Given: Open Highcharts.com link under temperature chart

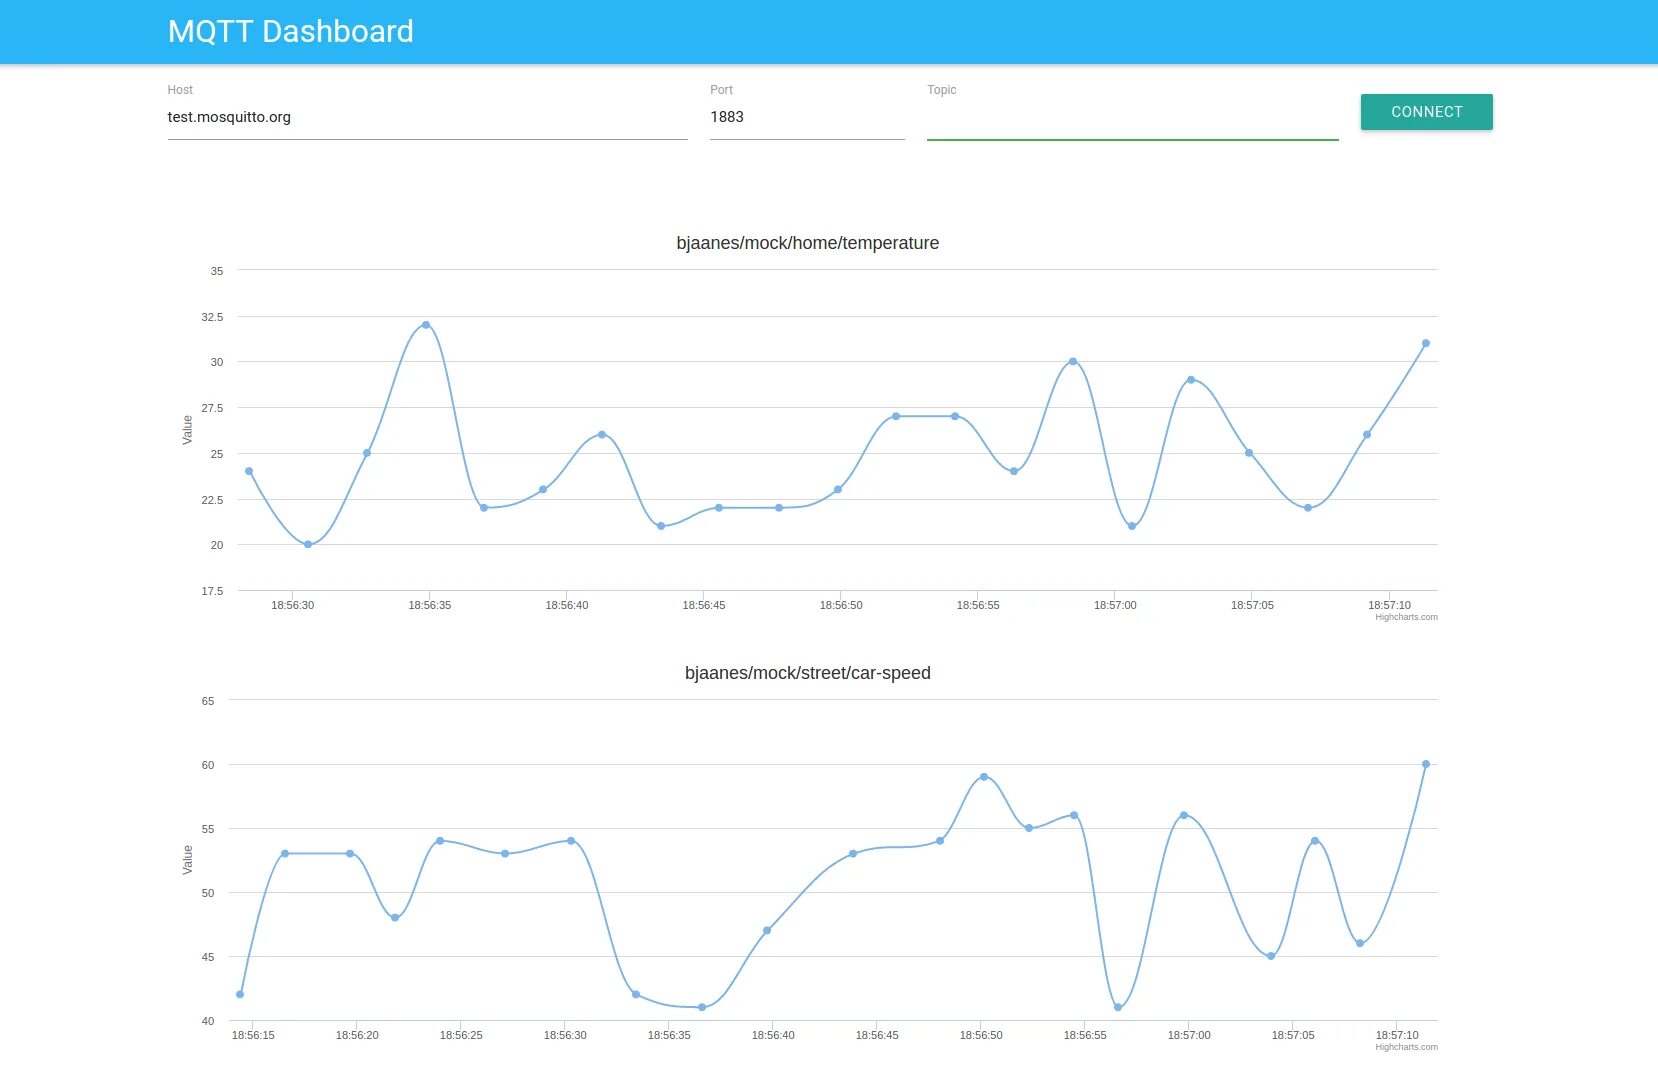Looking at the screenshot, I should point(1406,617).
